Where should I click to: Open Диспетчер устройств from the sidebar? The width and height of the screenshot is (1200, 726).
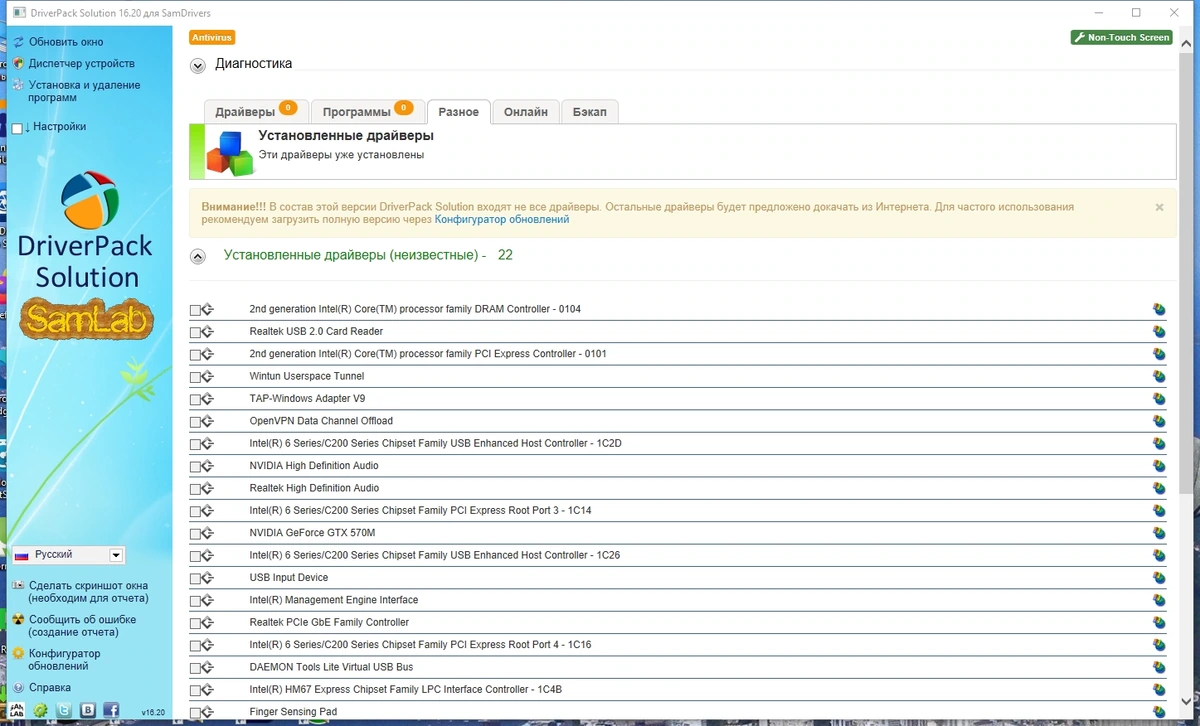(x=82, y=64)
